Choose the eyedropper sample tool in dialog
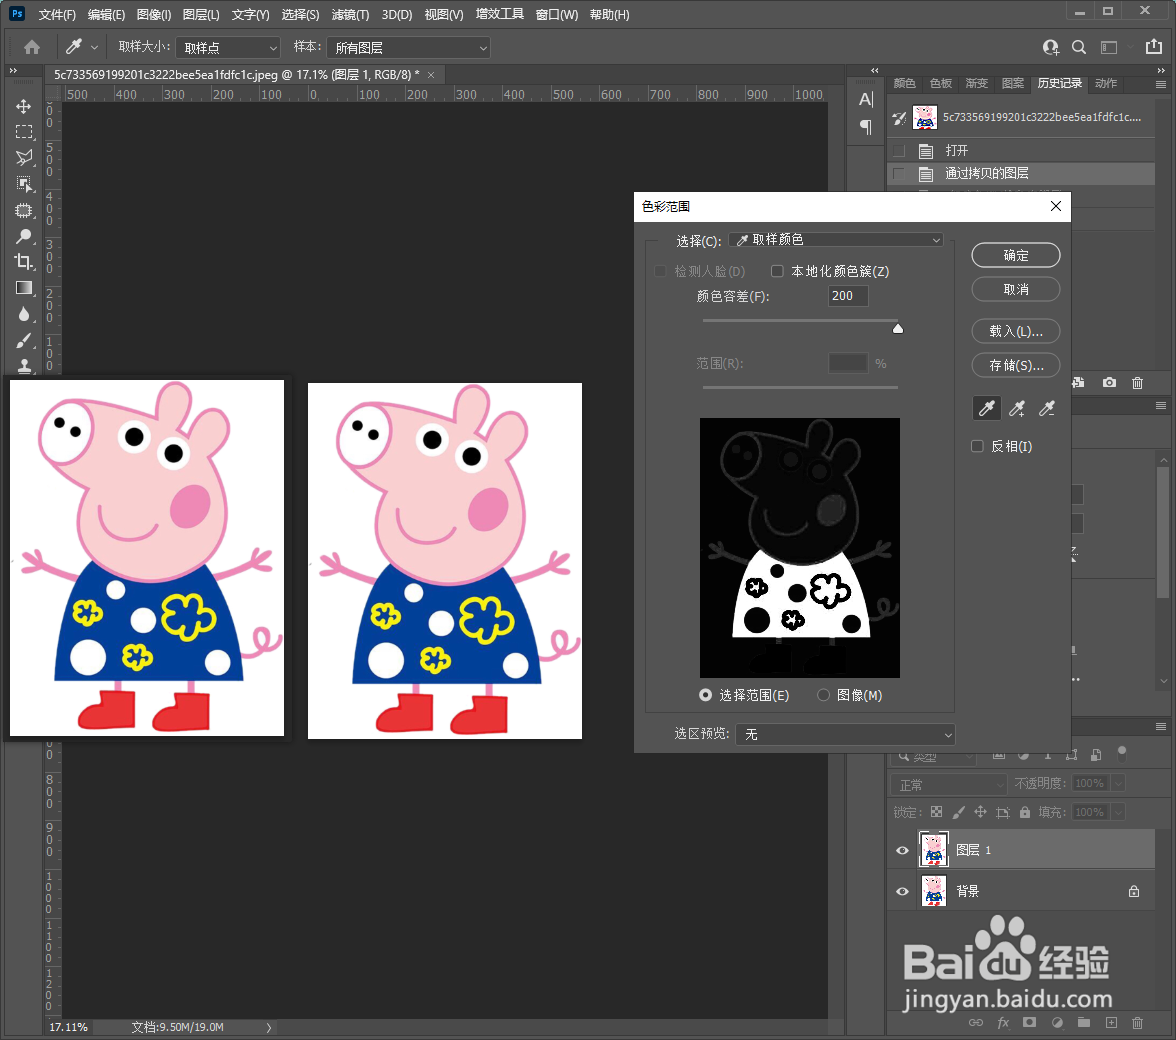 (986, 408)
